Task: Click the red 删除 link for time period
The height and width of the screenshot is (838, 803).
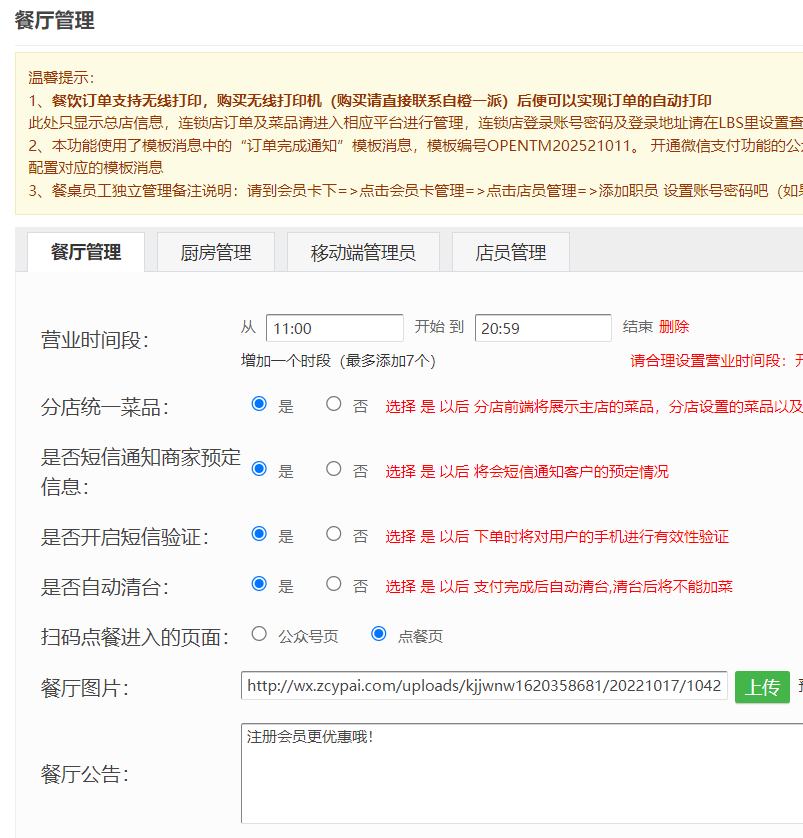Action: pos(674,327)
